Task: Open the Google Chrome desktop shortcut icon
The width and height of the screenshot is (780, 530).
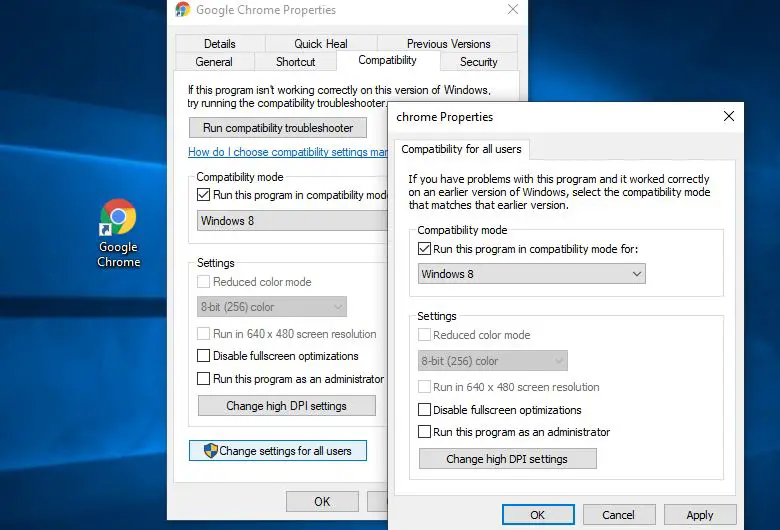Action: (x=118, y=233)
